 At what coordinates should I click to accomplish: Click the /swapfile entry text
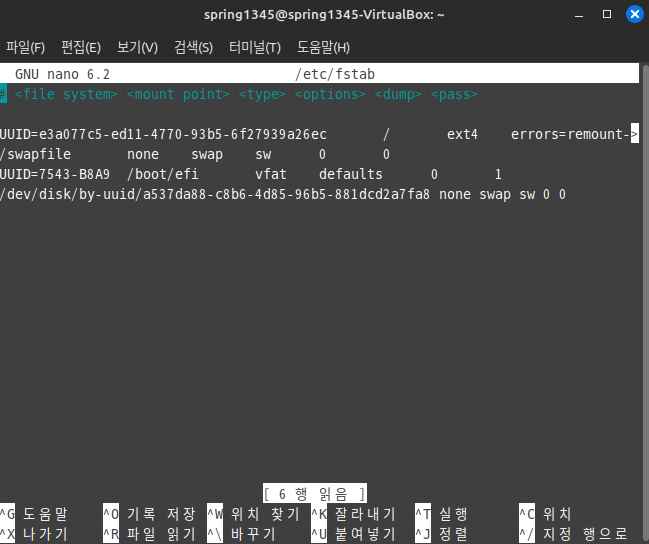36,154
